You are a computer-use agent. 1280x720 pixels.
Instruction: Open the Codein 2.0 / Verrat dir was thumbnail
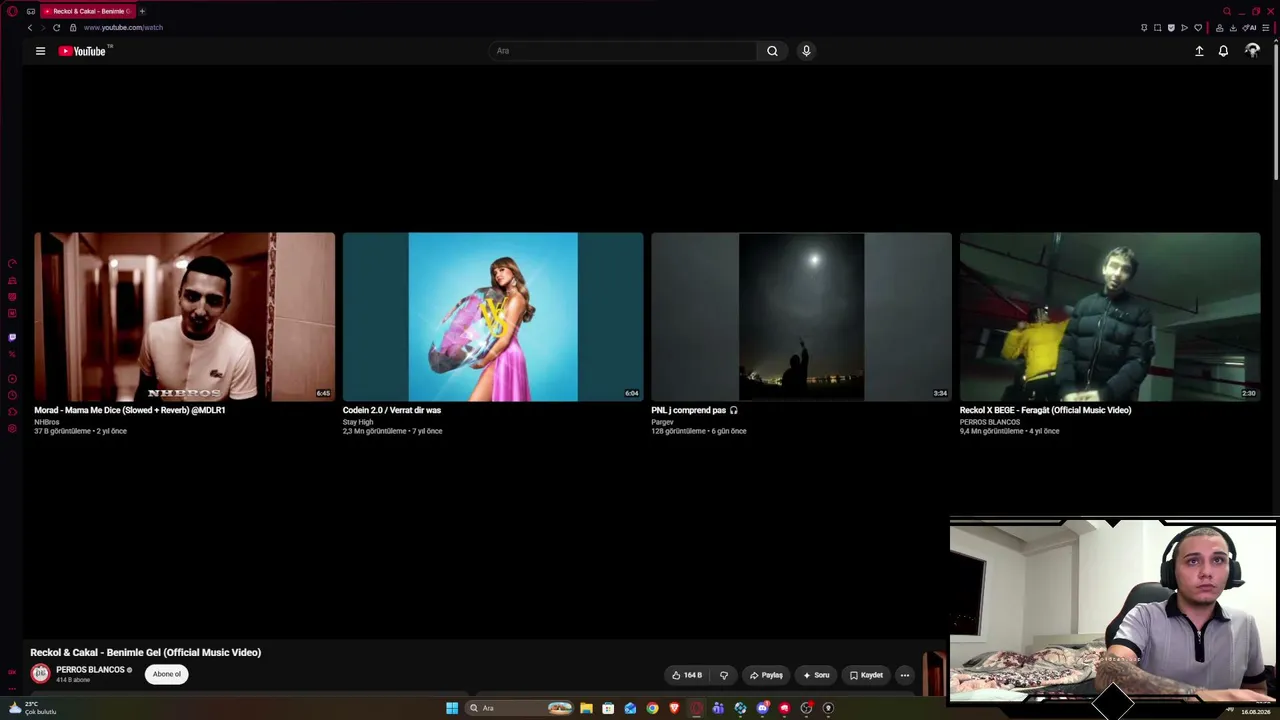tap(493, 317)
